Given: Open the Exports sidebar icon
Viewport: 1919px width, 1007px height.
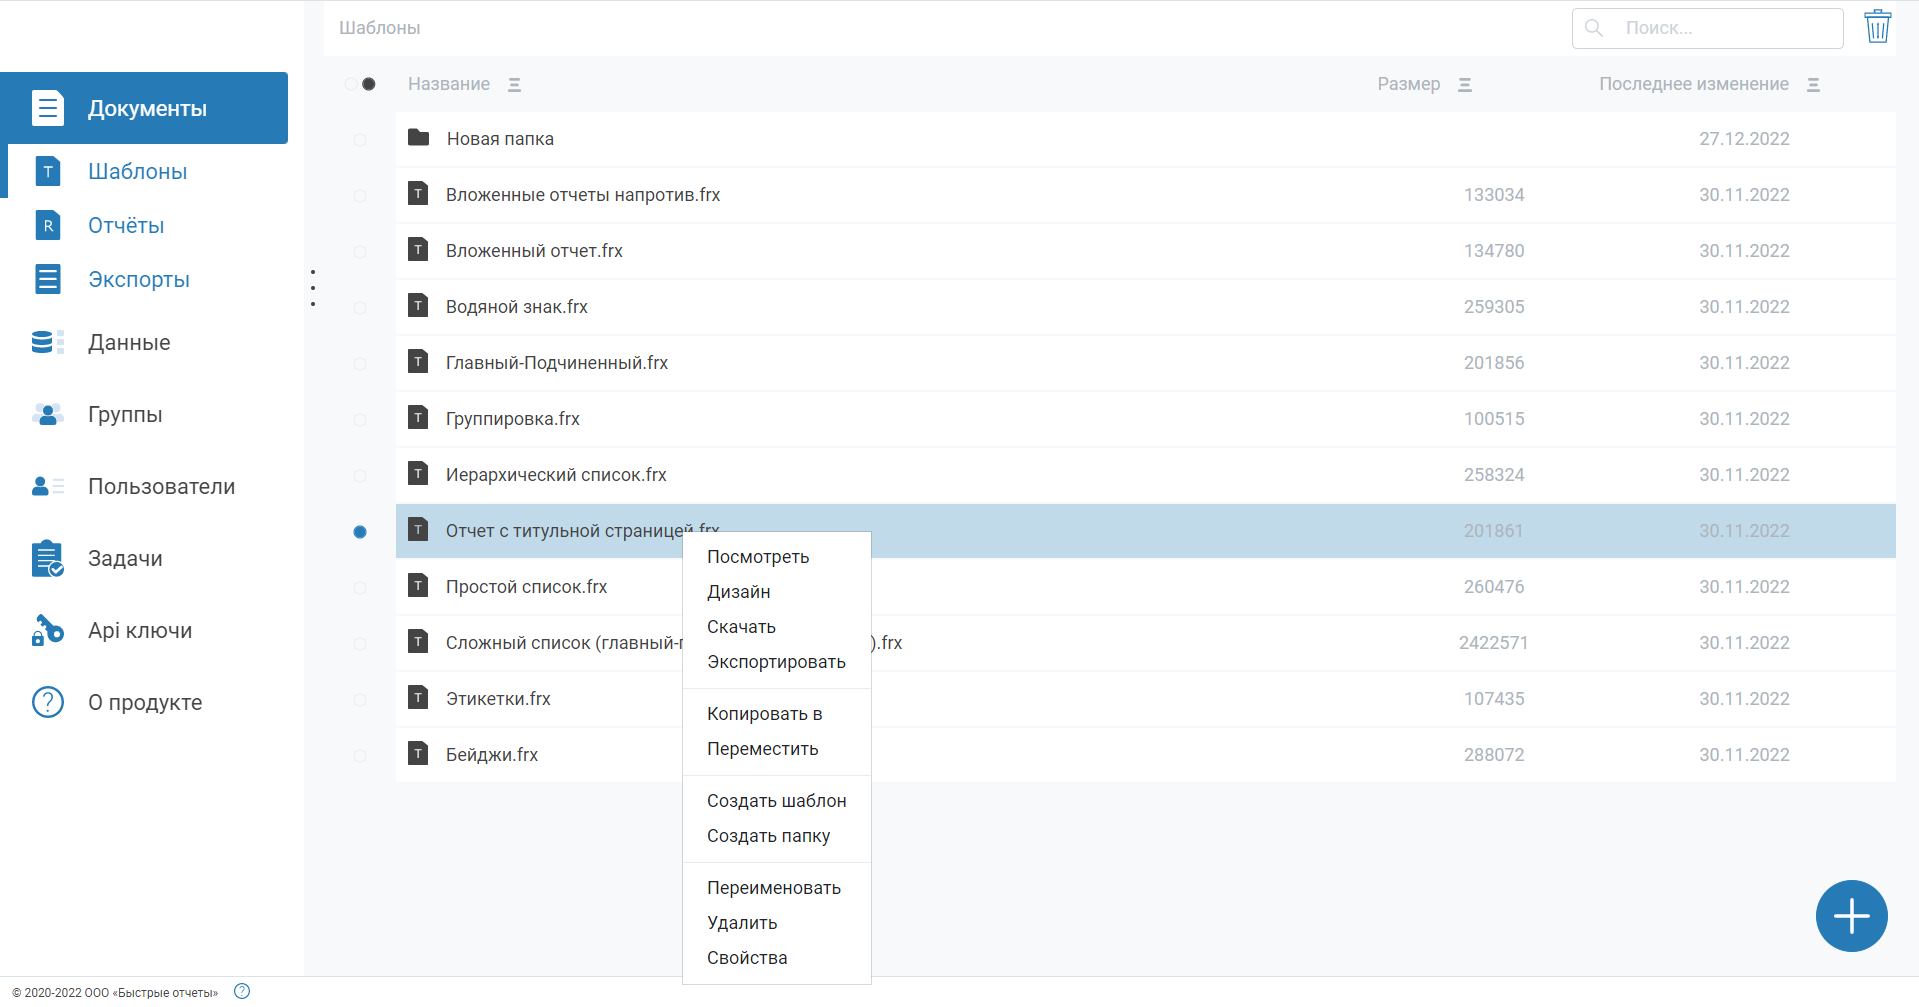Looking at the screenshot, I should (48, 279).
